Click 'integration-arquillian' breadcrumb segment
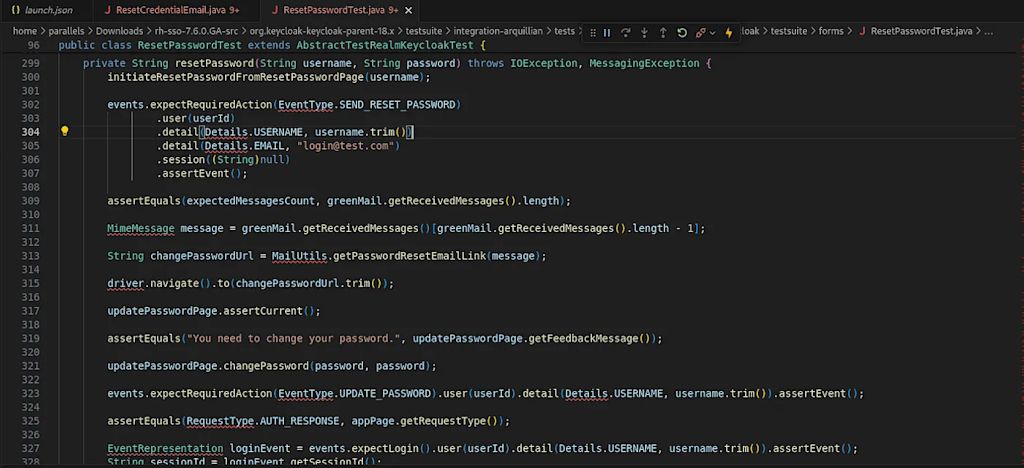Image resolution: width=1024 pixels, height=468 pixels. pos(498,31)
